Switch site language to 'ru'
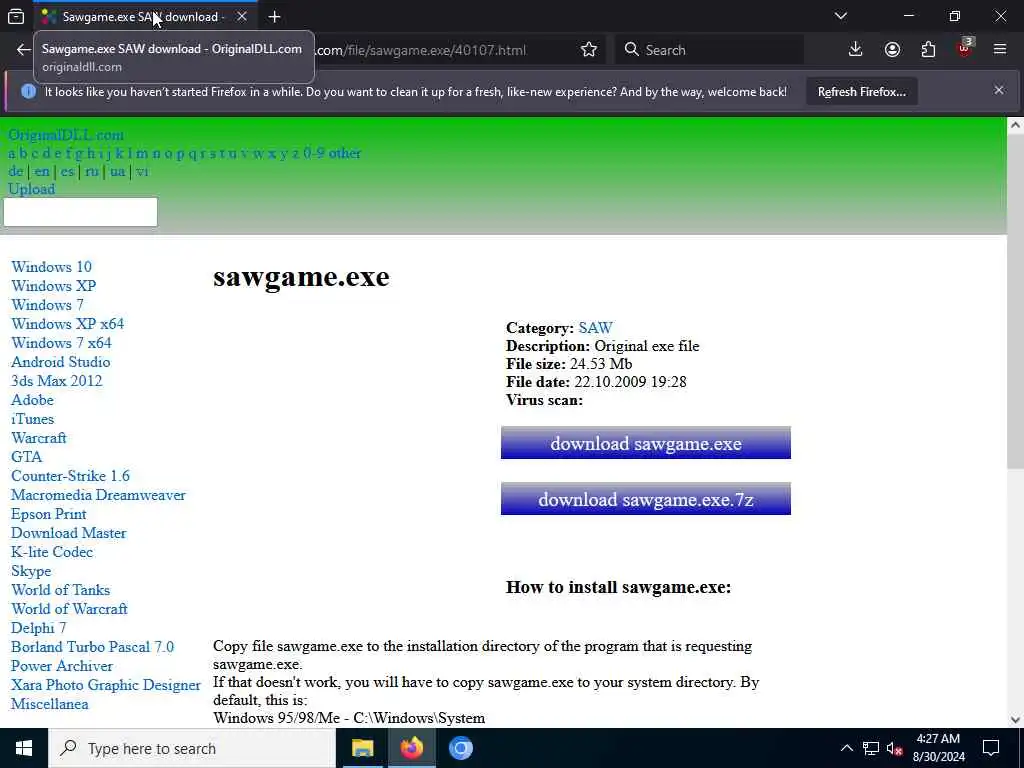This screenshot has width=1024, height=768. pos(92,171)
